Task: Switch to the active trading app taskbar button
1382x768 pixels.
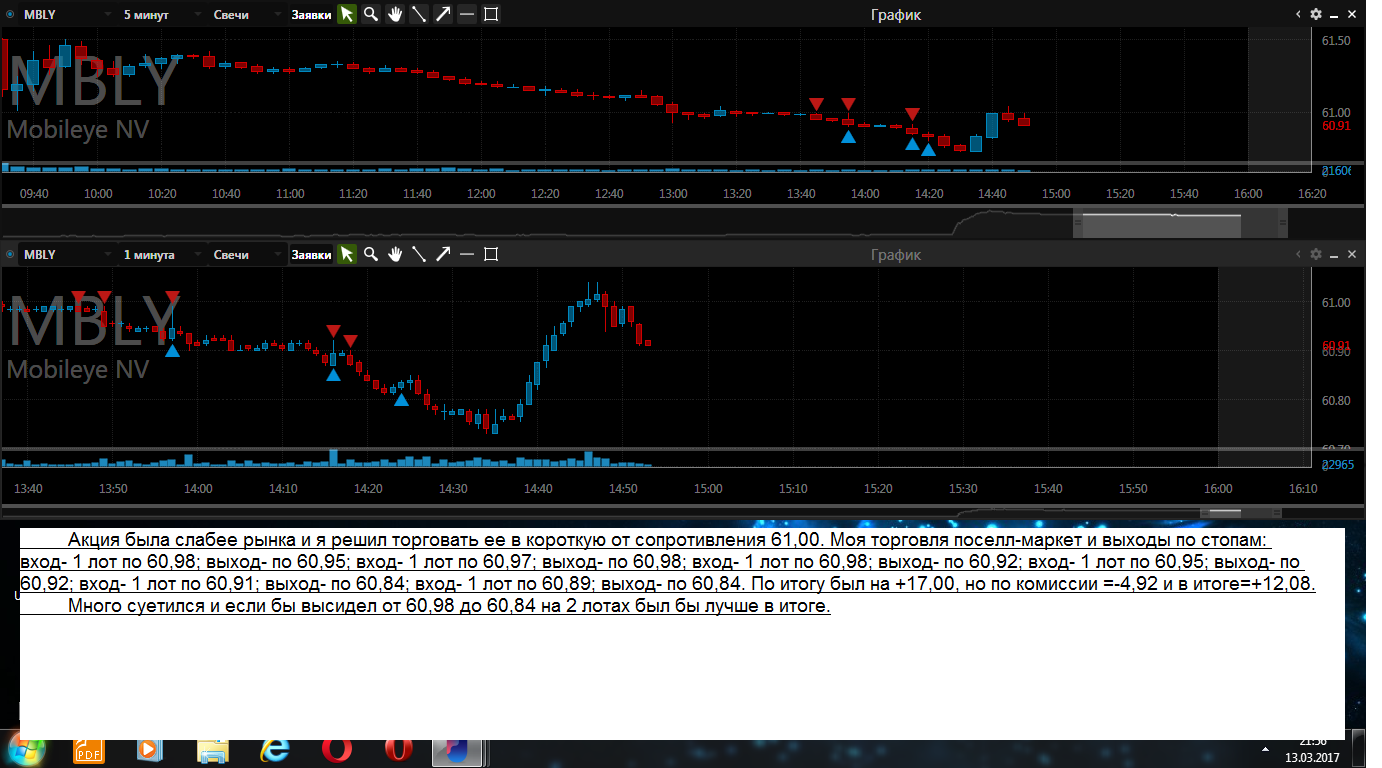Action: click(459, 750)
